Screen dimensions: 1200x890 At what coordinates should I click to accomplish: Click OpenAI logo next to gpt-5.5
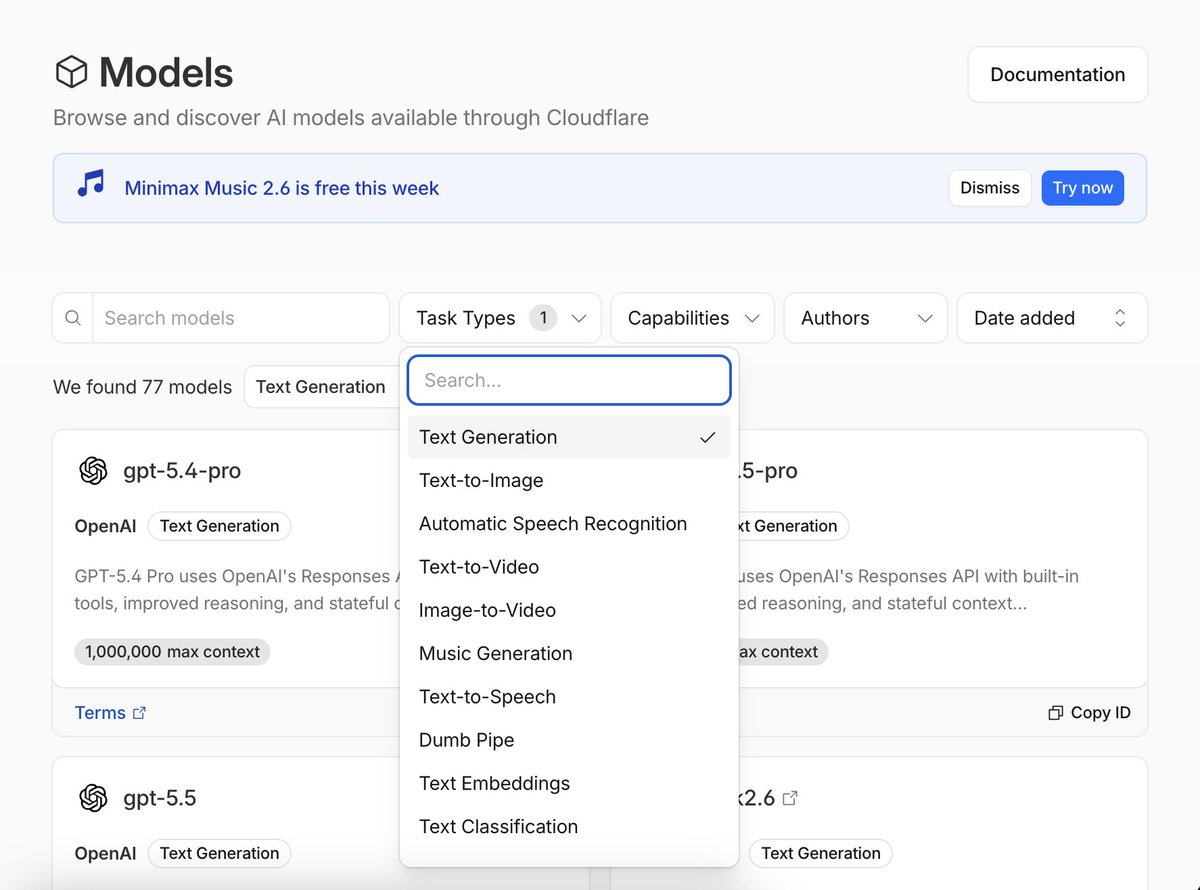point(93,797)
